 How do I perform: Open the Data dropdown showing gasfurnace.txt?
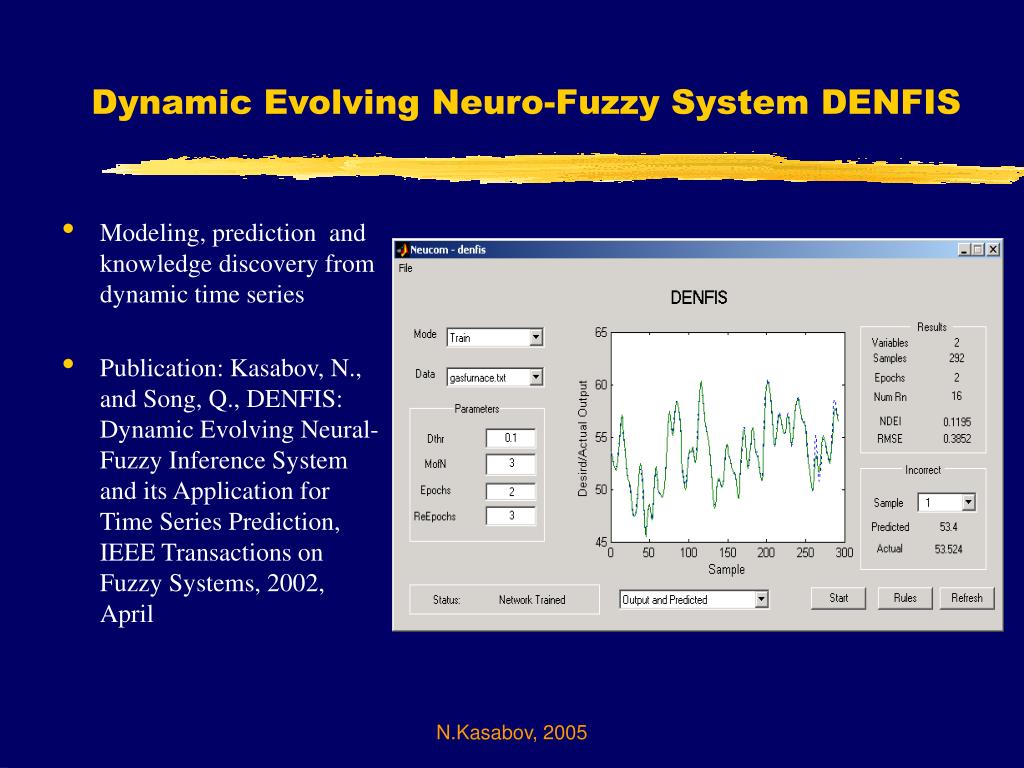495,377
